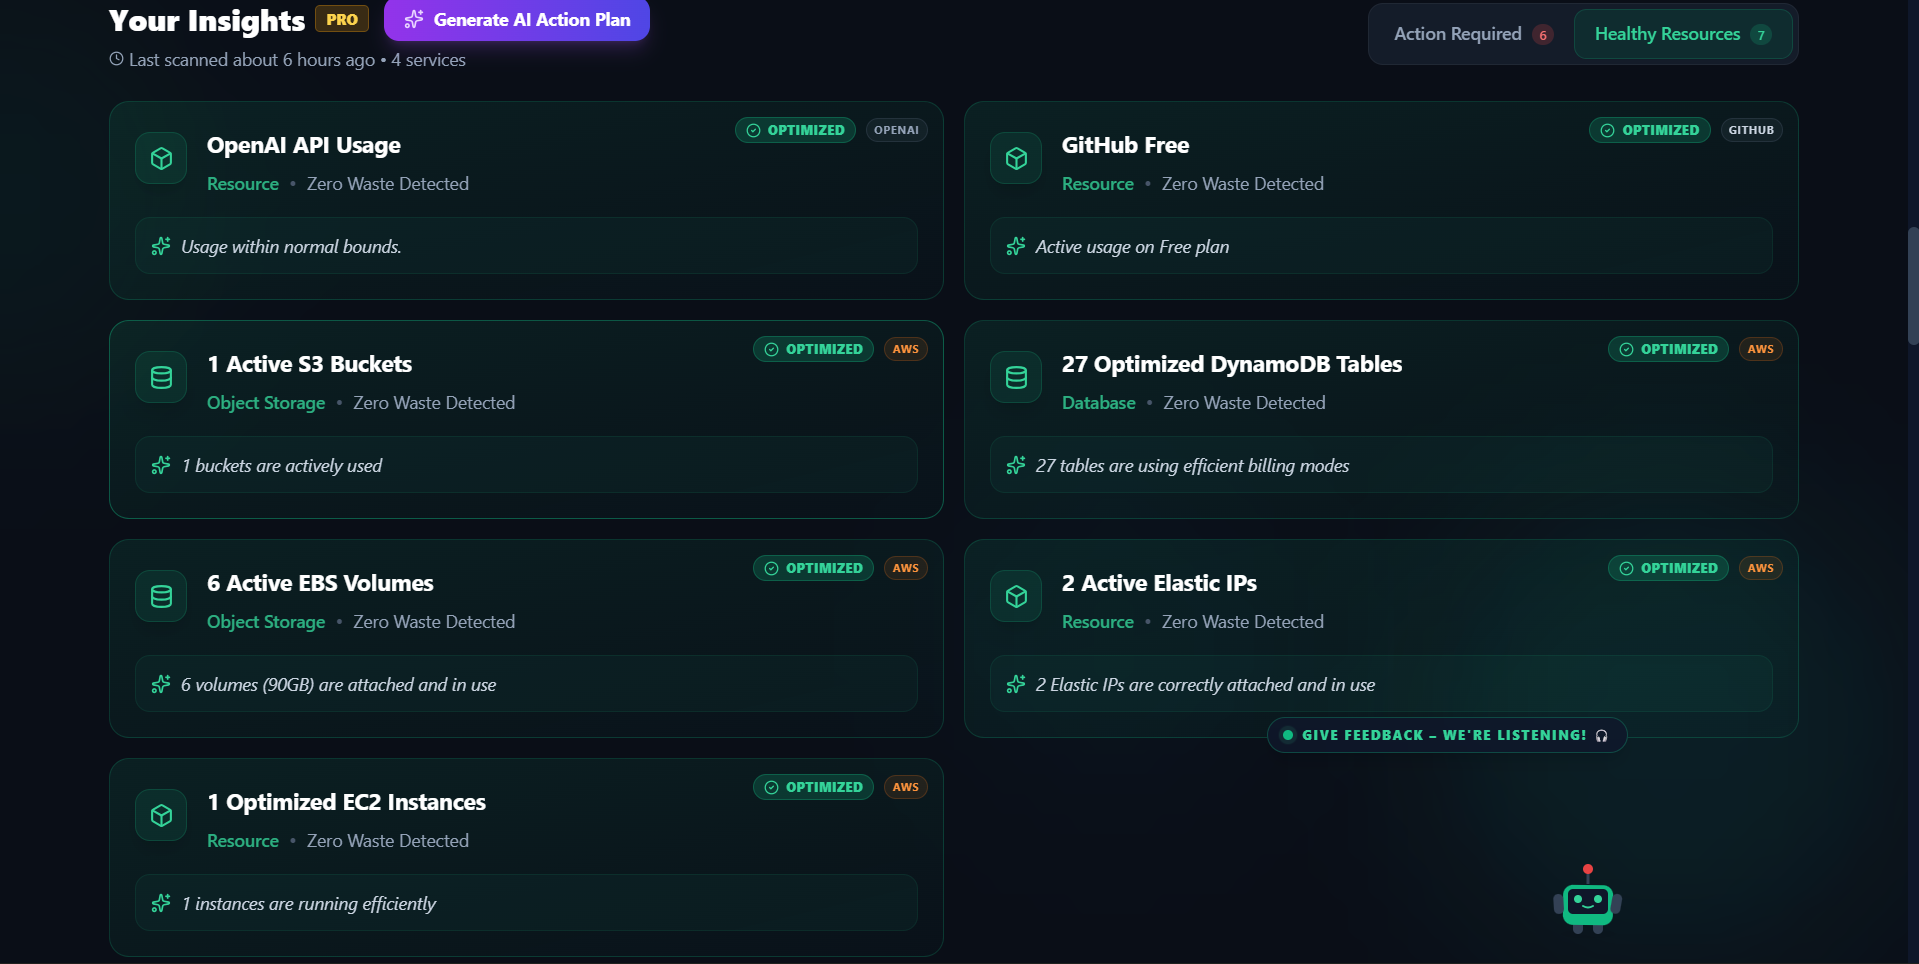Switch to the Action Required tab
The width and height of the screenshot is (1919, 964).
(x=1472, y=34)
